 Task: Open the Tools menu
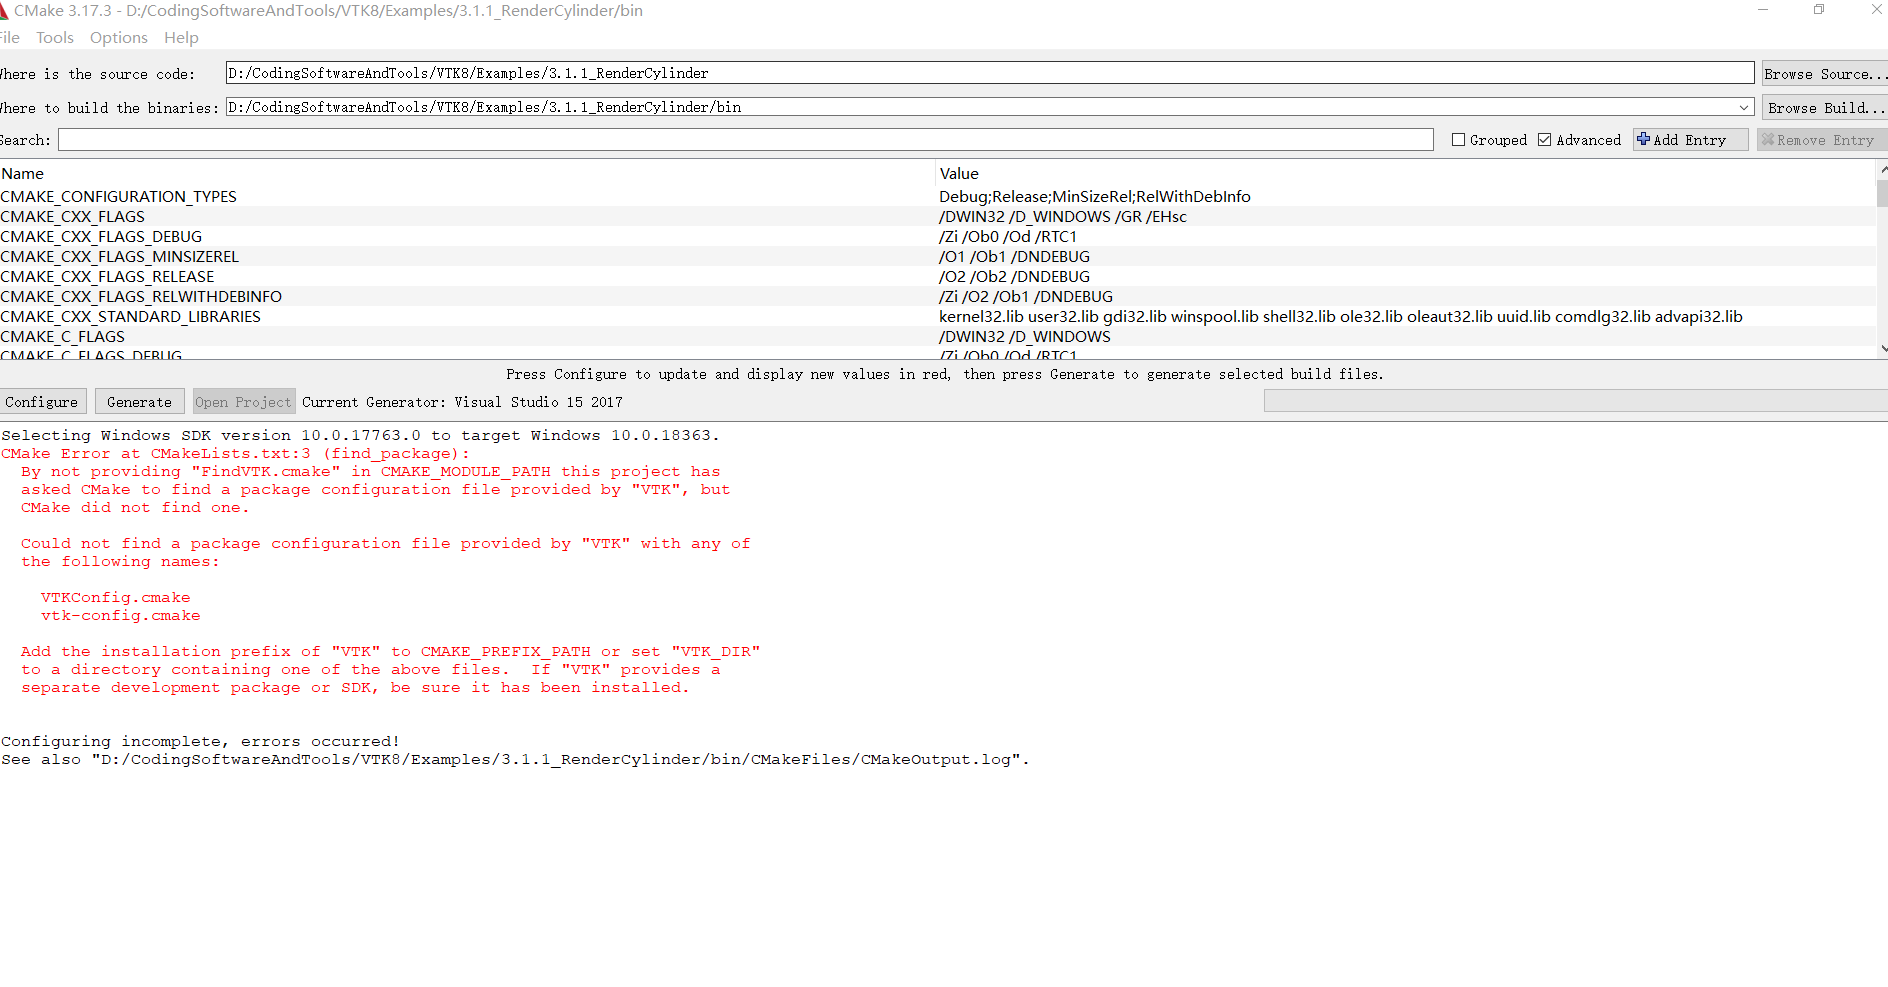(55, 38)
